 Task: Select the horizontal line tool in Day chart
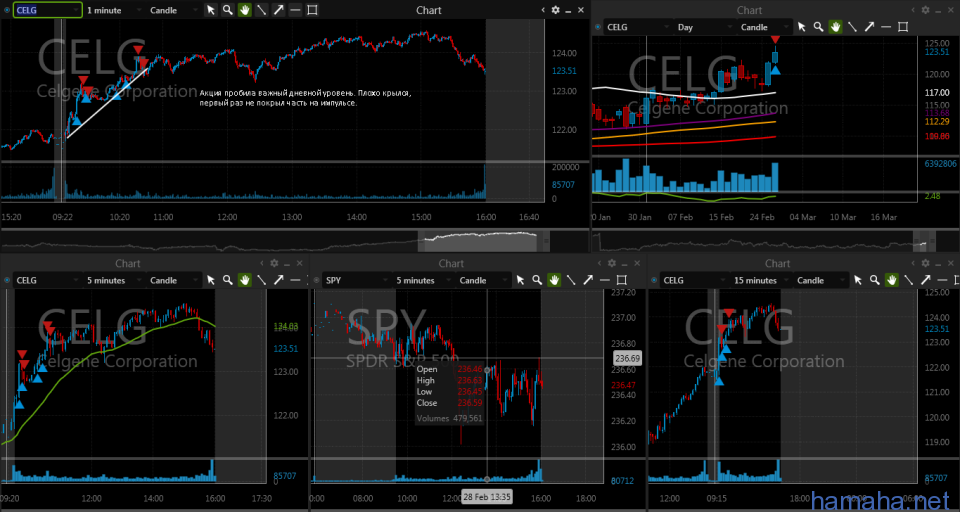[x=885, y=27]
